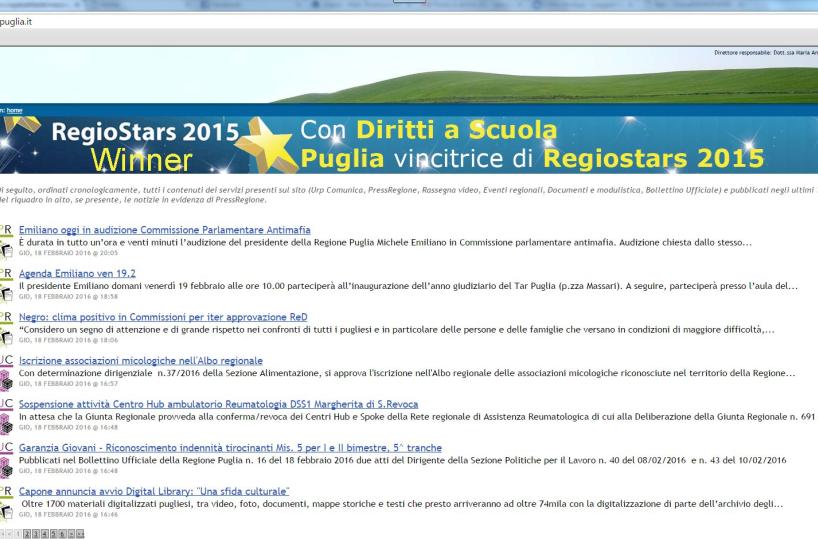Click the green hills header image
The image size is (818, 539).
pyautogui.click(x=409, y=75)
